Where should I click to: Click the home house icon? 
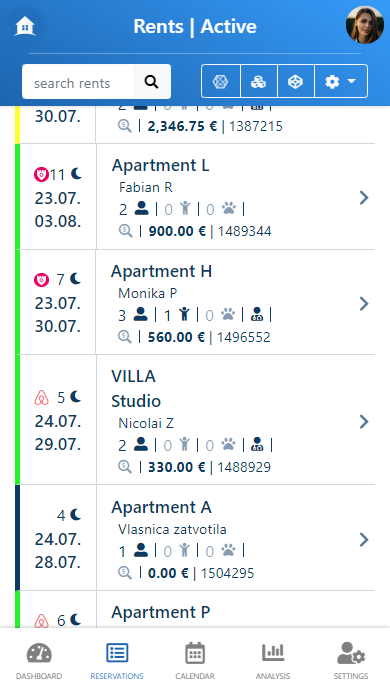click(x=25, y=26)
